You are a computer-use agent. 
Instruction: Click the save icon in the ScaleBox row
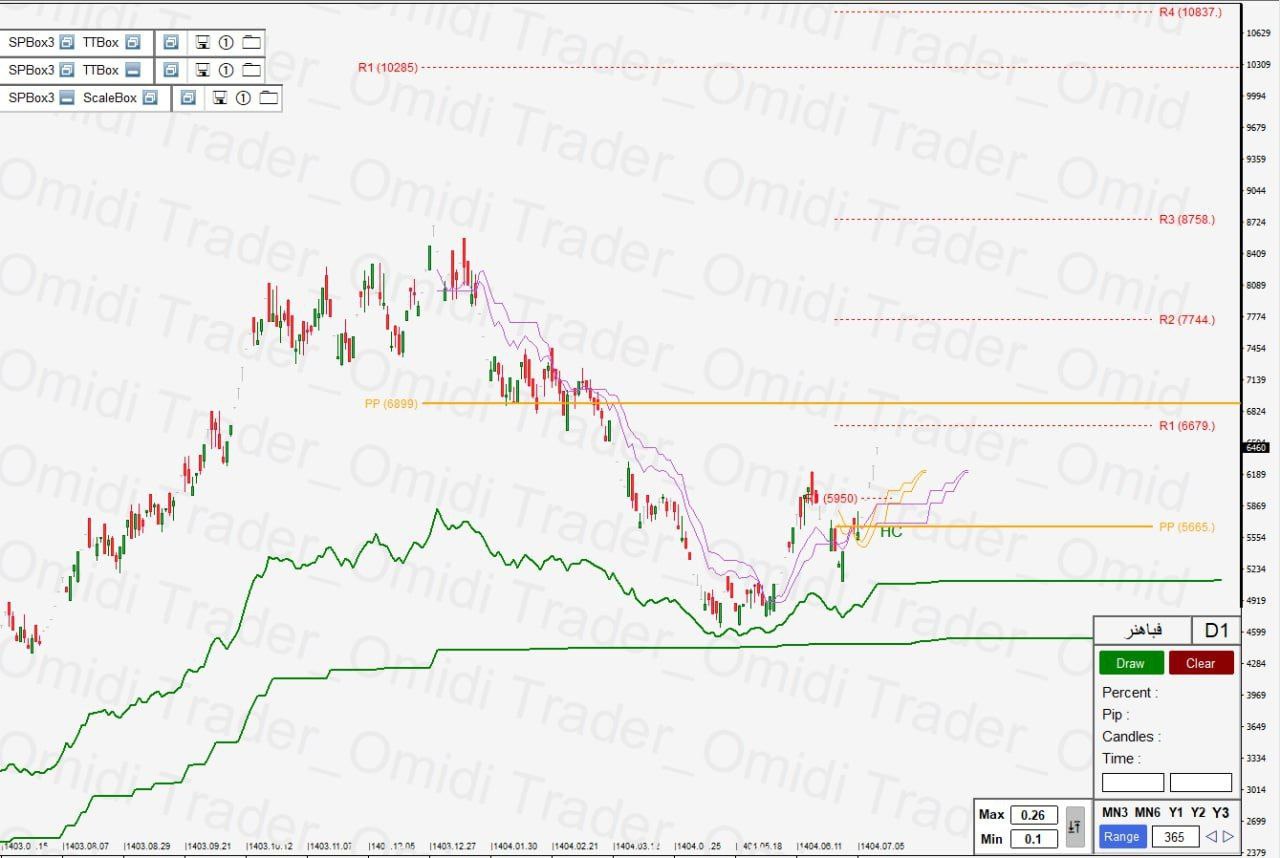pyautogui.click(x=219, y=98)
